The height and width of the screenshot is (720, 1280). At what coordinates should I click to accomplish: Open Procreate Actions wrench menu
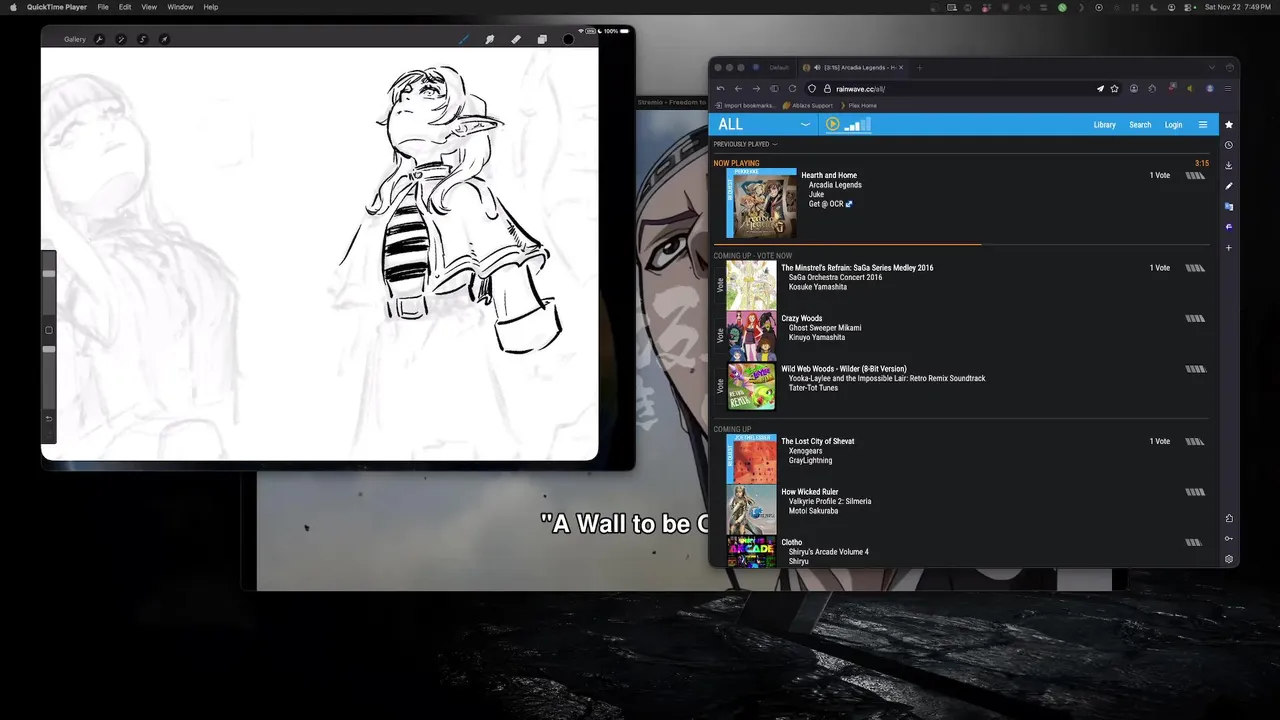coord(99,39)
